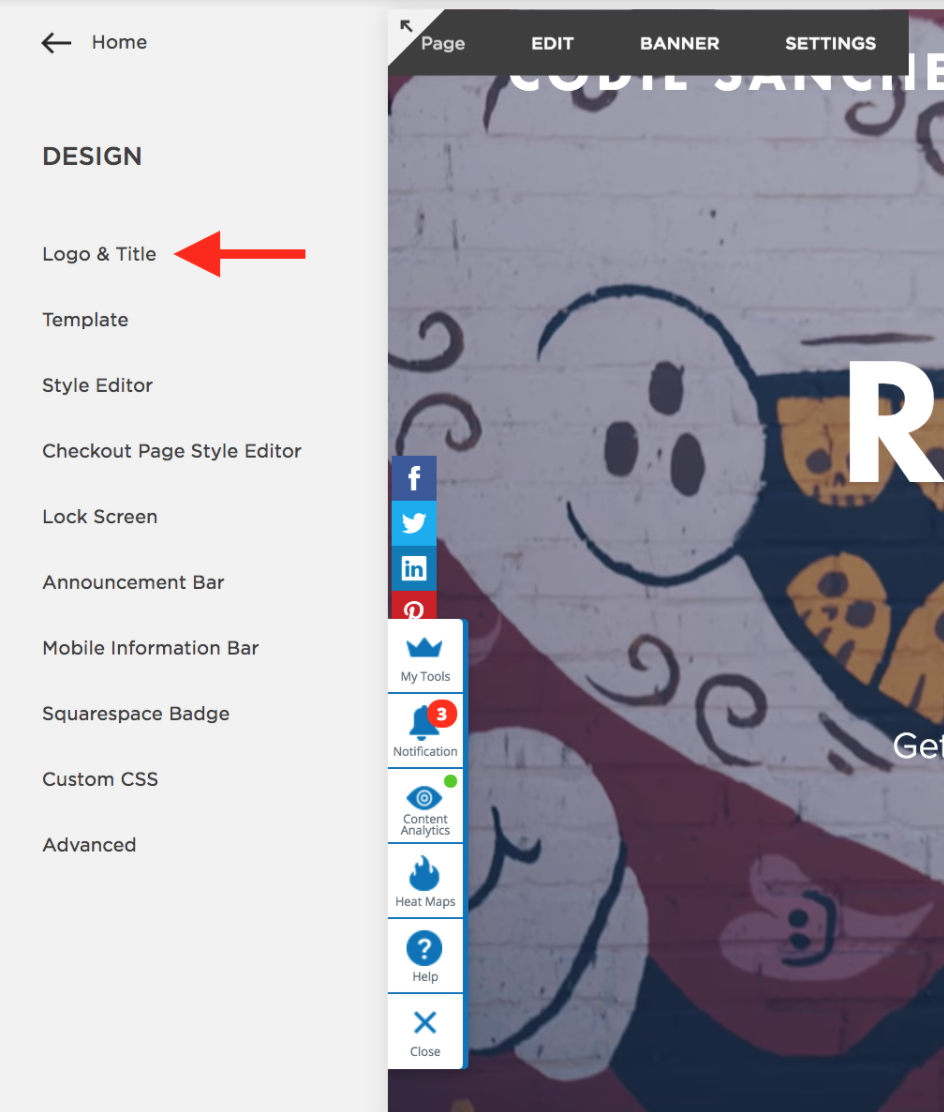Open Content Analytics eye icon
This screenshot has width=944, height=1112.
(x=424, y=798)
